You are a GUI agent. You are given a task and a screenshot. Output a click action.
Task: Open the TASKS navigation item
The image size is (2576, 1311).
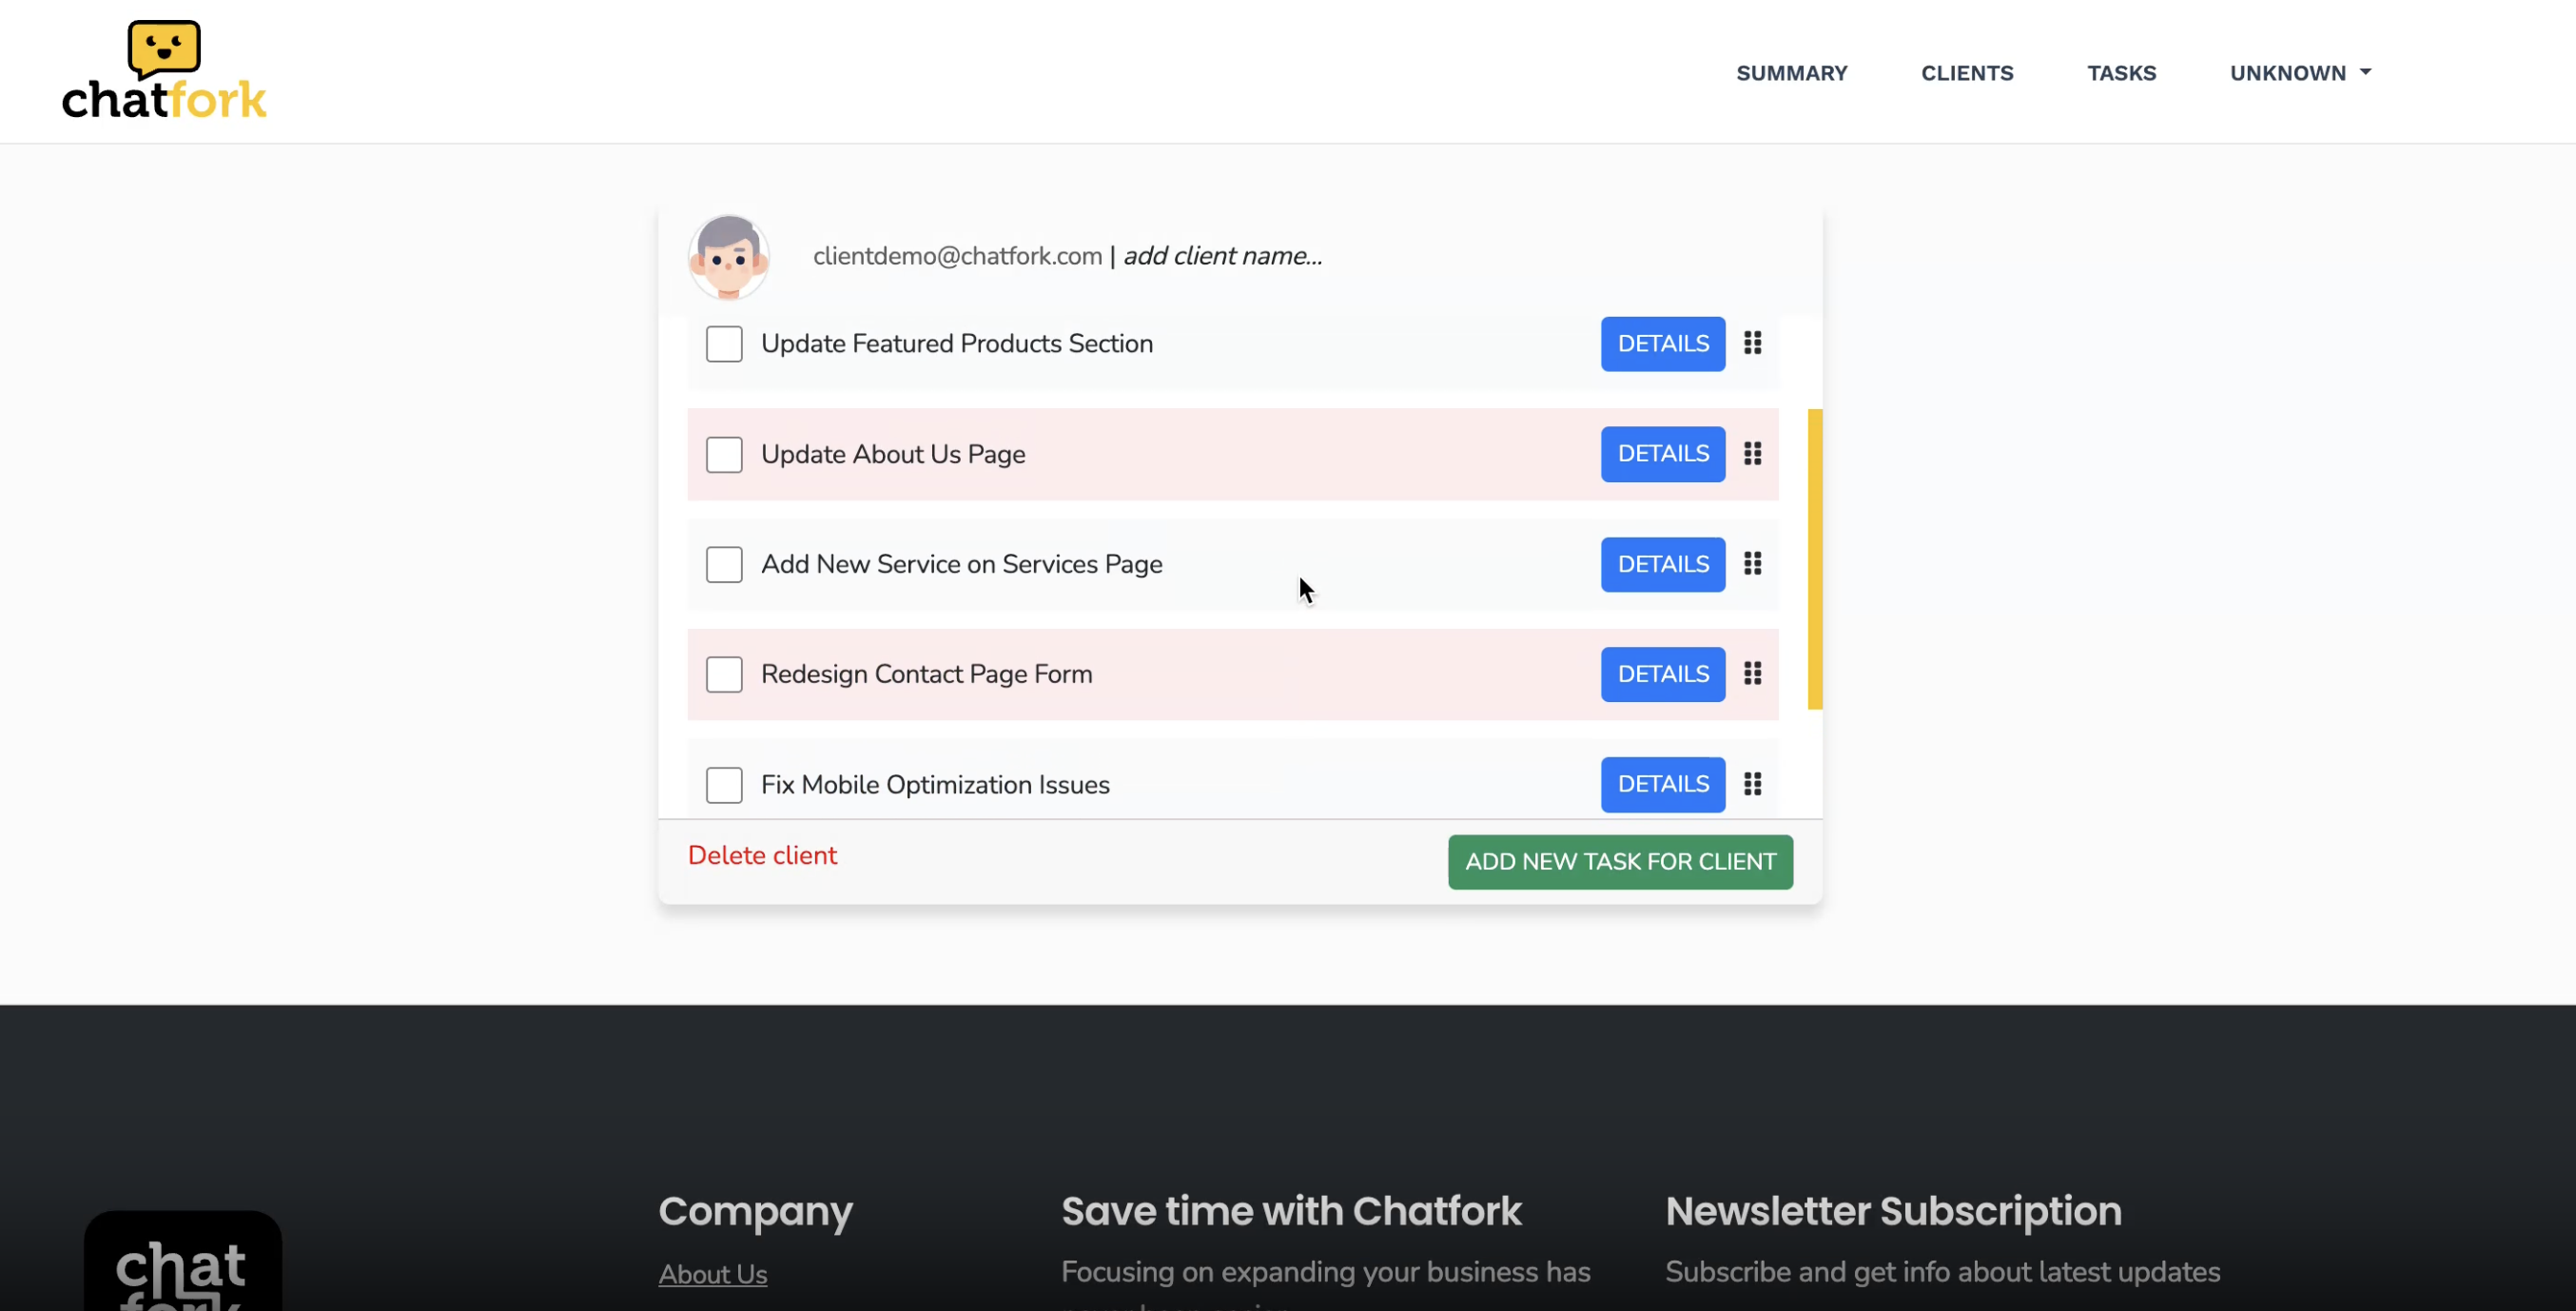coord(2121,73)
